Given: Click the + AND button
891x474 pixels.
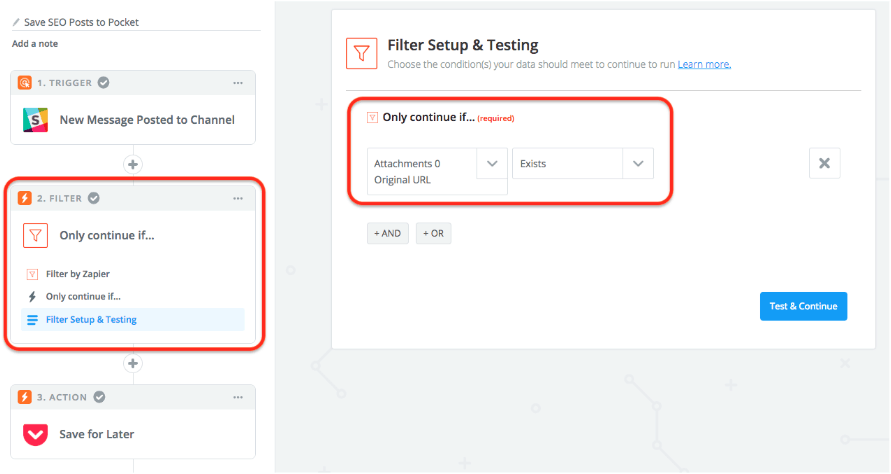Looking at the screenshot, I should [387, 233].
